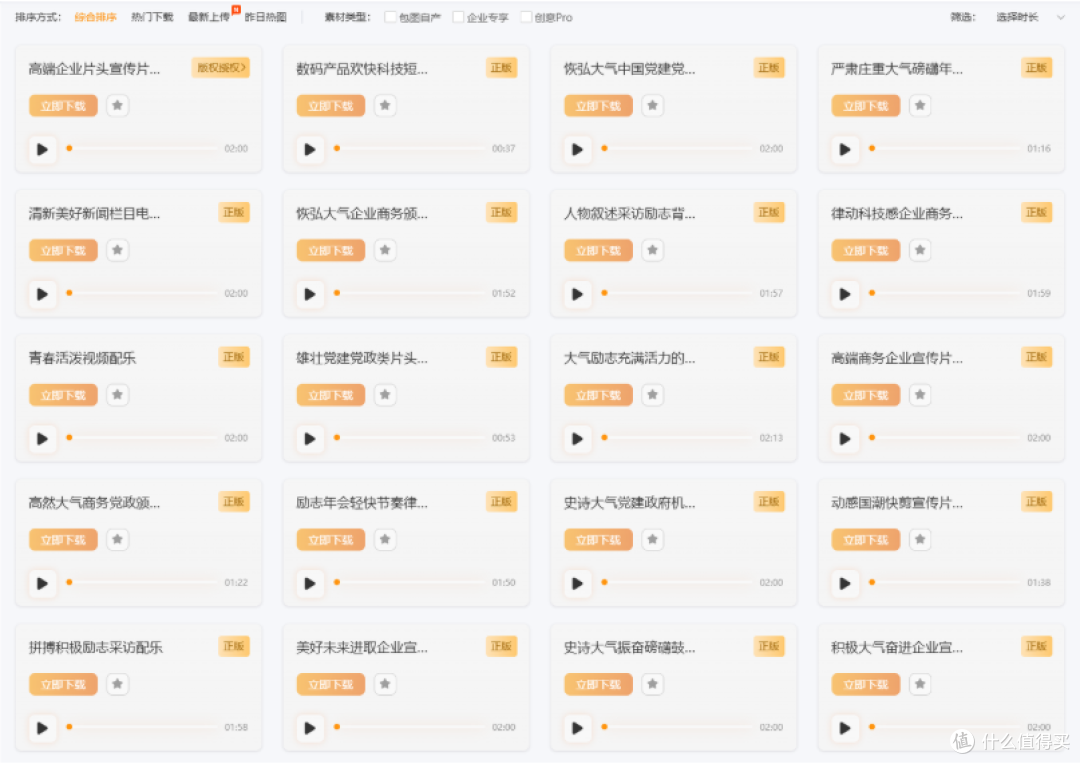Star the 美好未来进取企业宣 track
The width and height of the screenshot is (1080, 764).
tap(385, 684)
